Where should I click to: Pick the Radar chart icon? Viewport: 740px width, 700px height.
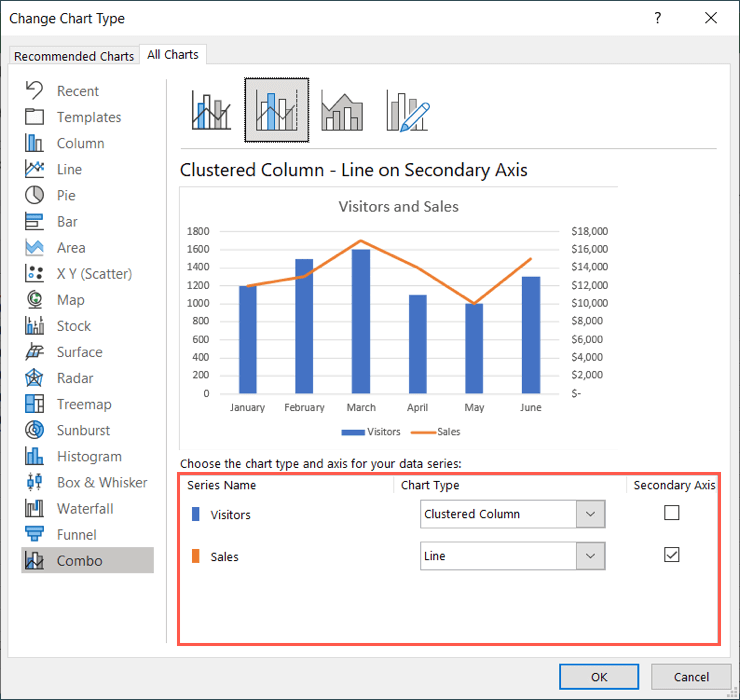click(x=34, y=378)
